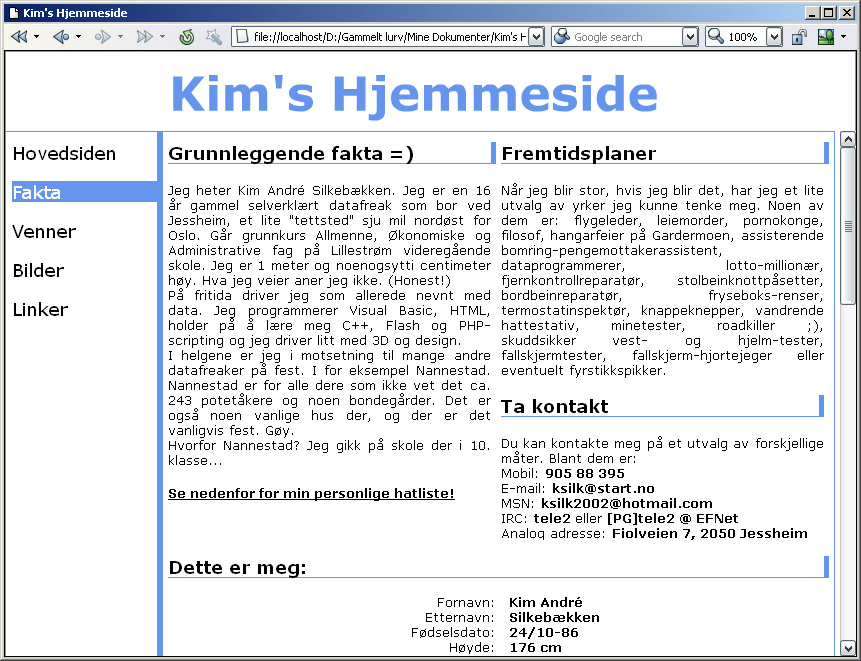
Task: Open Linker in the side navigation
Action: click(x=41, y=309)
